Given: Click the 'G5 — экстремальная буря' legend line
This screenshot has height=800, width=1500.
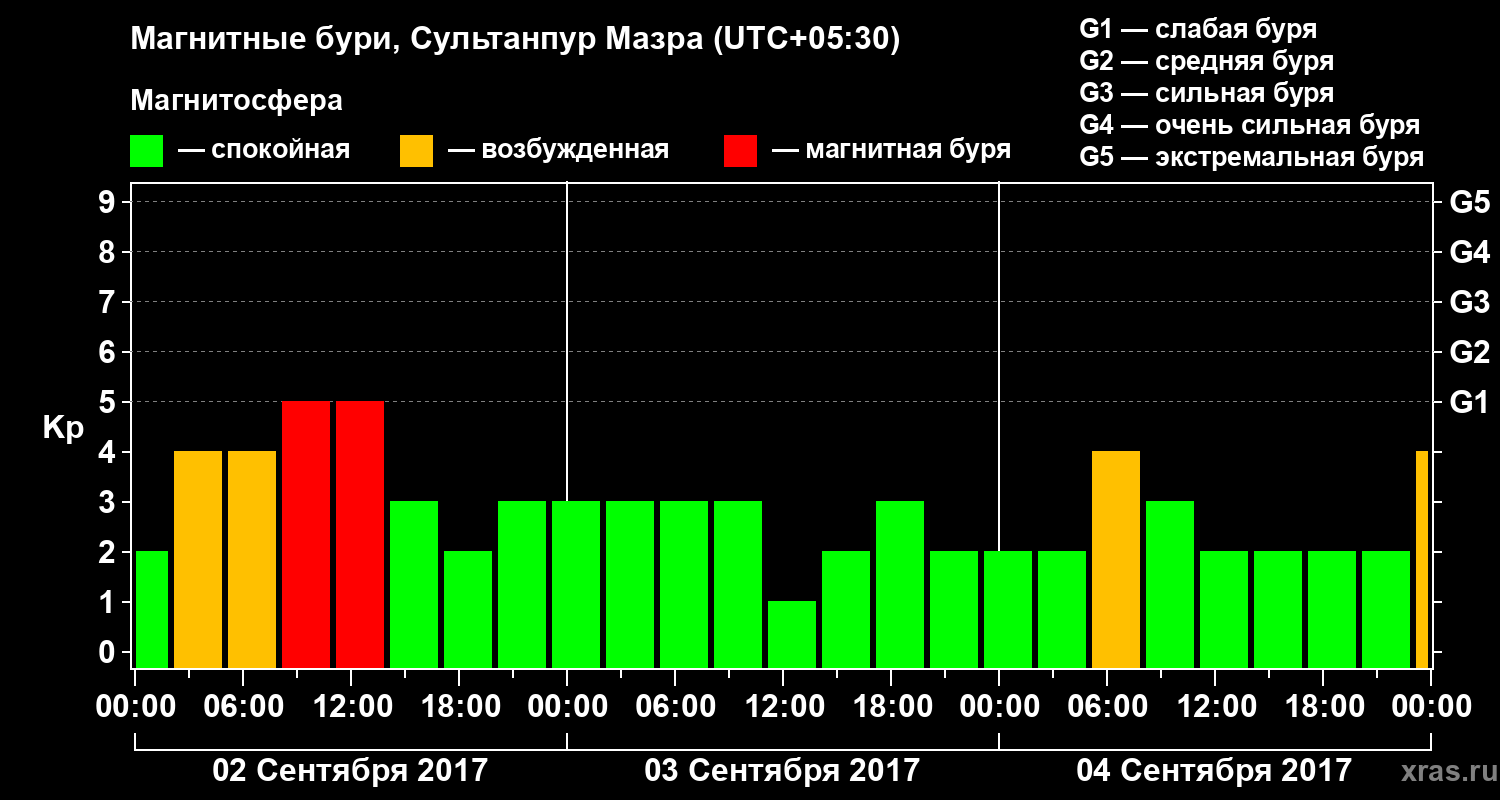Looking at the screenshot, I should point(1252,158).
